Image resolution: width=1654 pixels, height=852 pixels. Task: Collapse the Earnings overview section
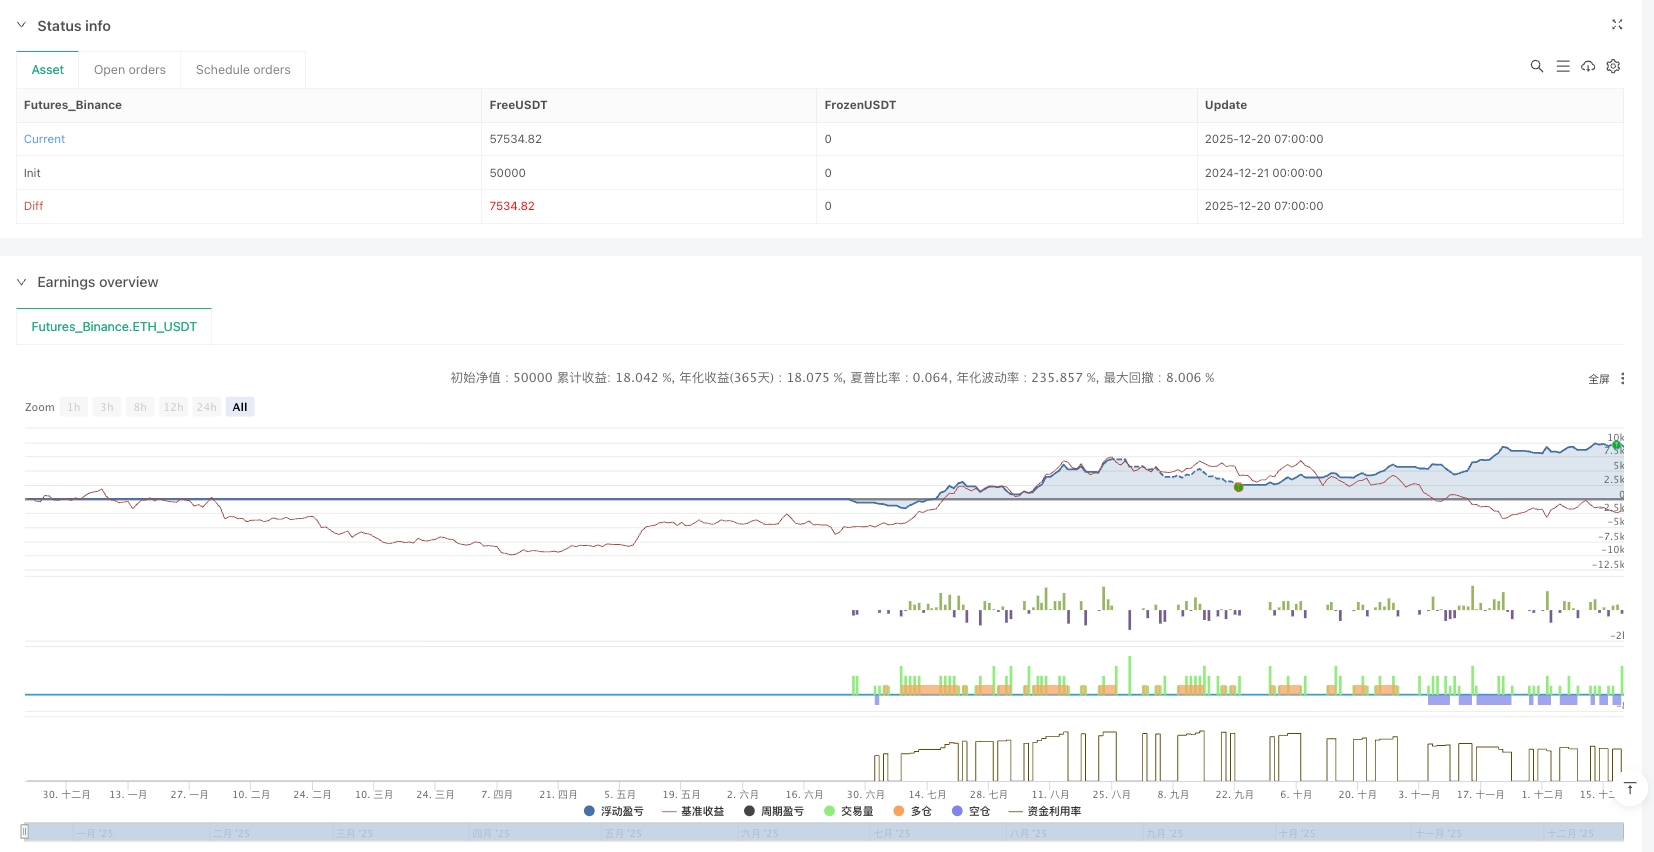(21, 282)
